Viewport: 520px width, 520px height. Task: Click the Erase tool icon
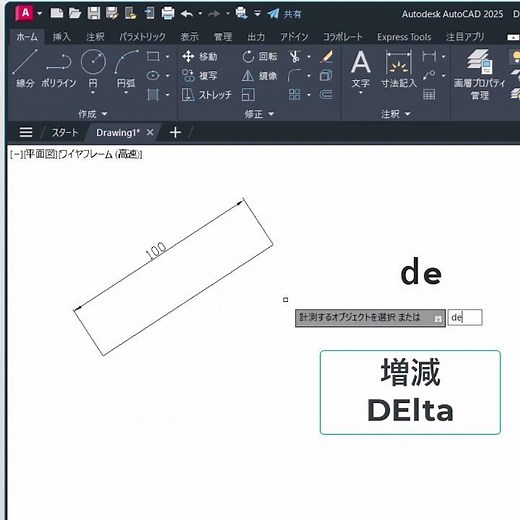pos(326,56)
